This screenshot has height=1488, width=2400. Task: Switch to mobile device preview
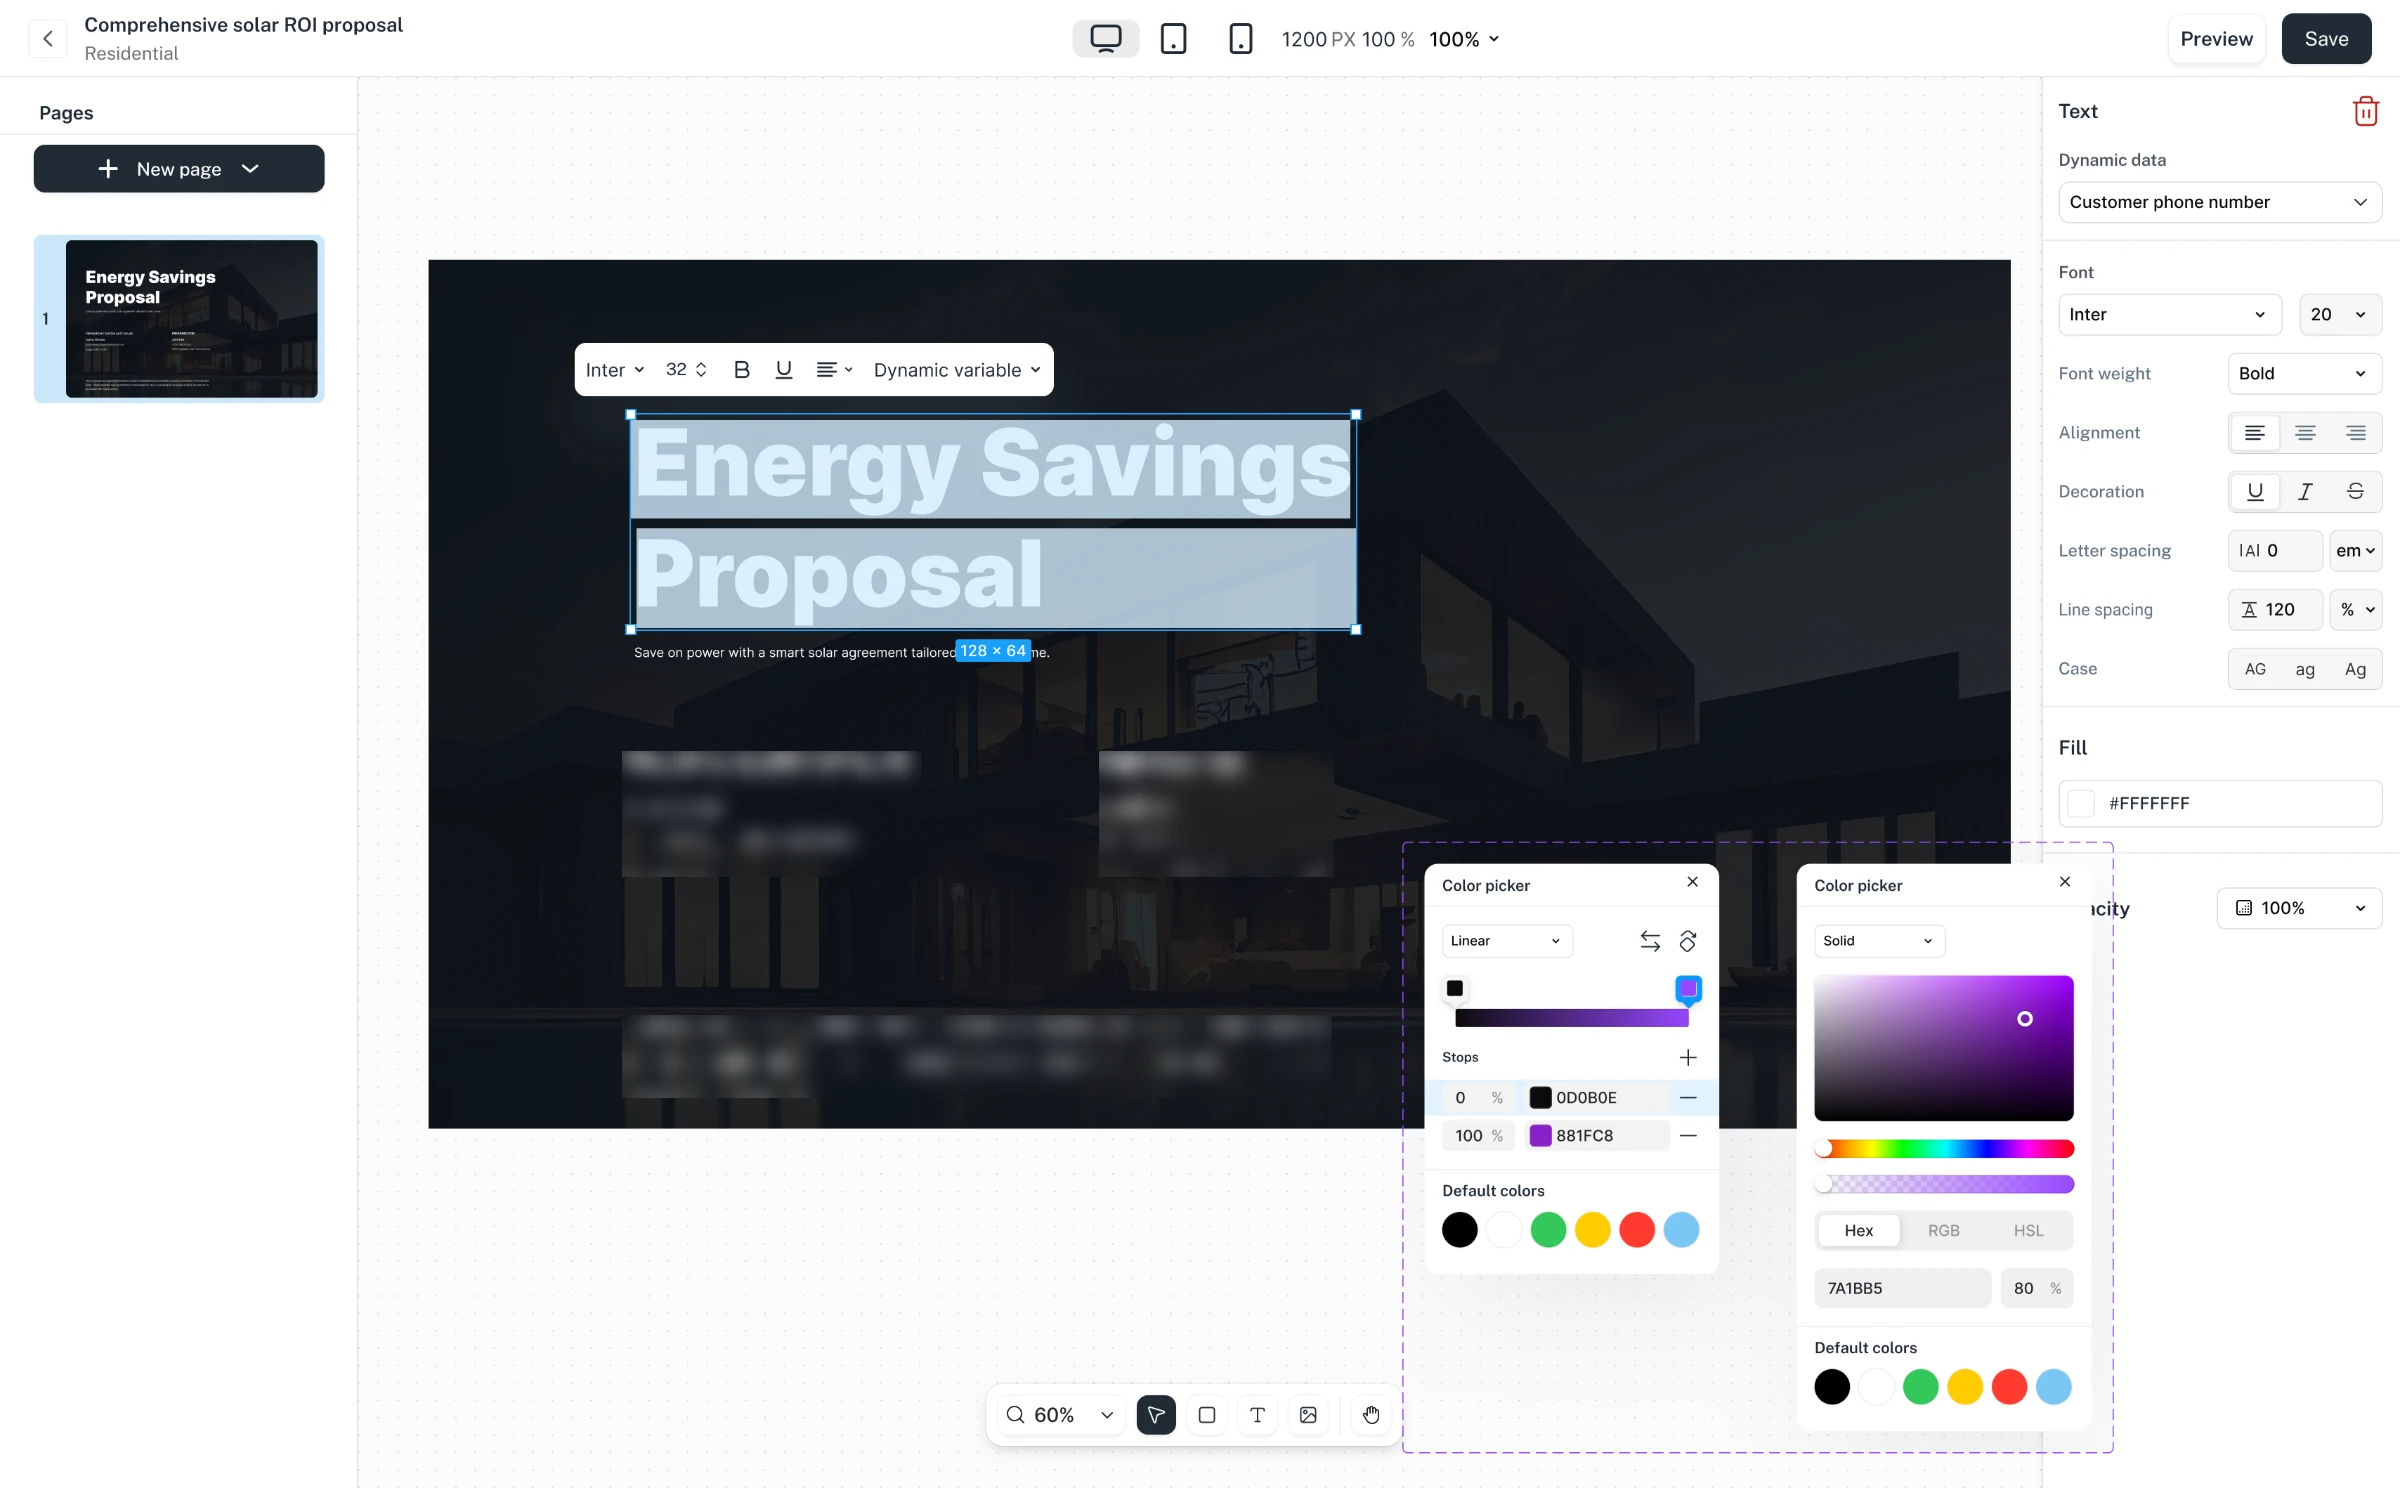pos(1240,39)
